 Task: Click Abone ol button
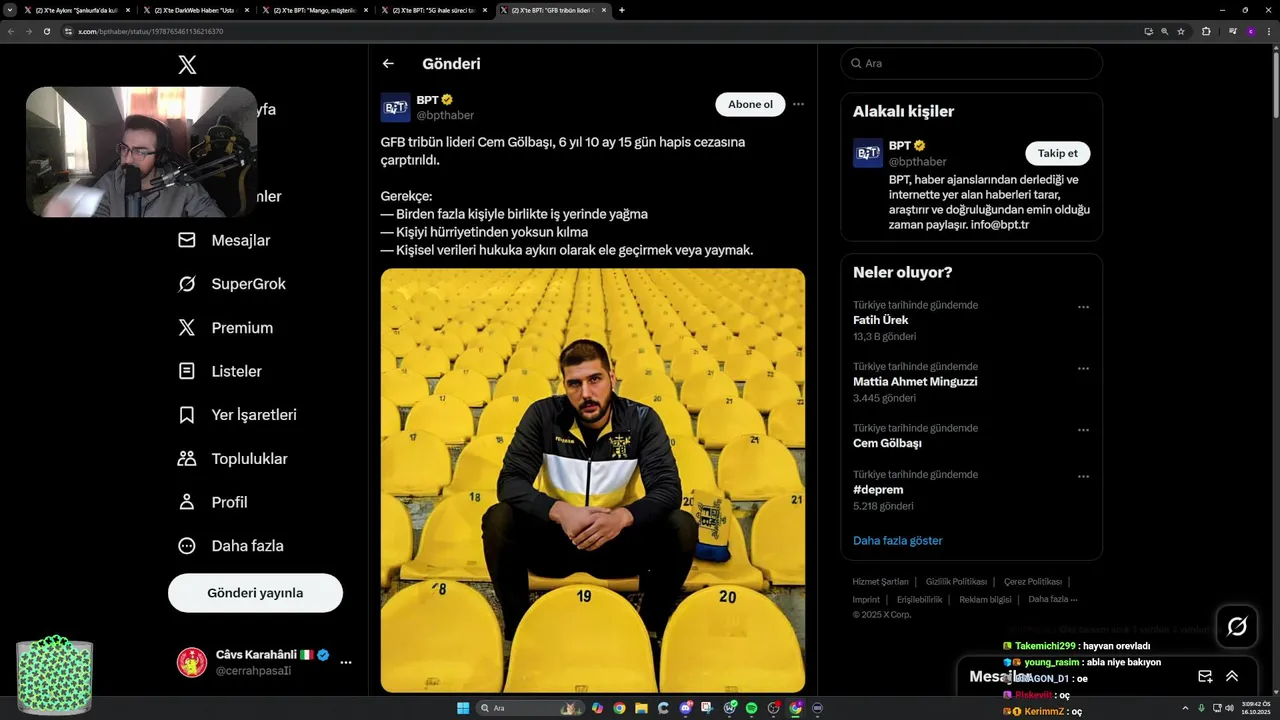750,104
